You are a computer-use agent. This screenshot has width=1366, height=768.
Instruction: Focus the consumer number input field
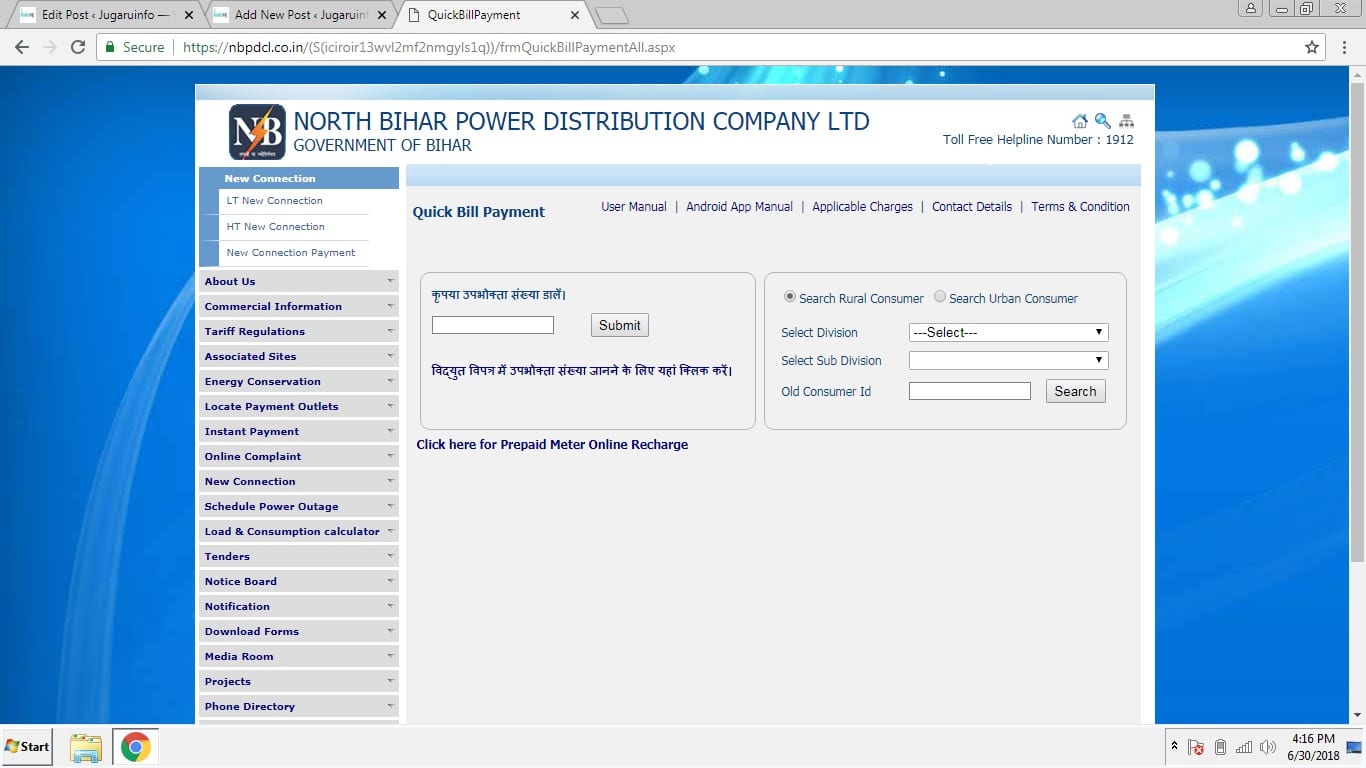point(492,325)
